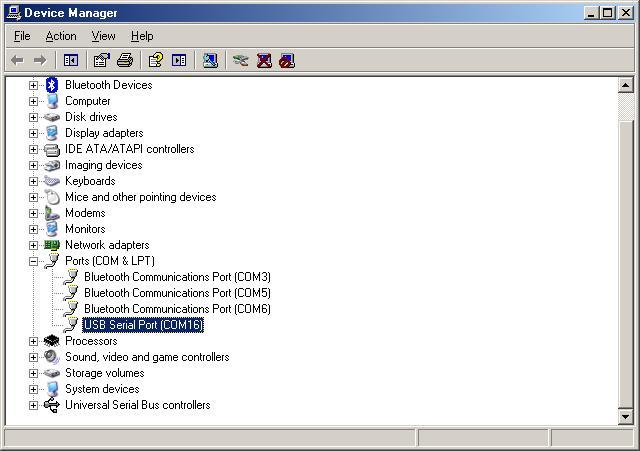Image resolution: width=640 pixels, height=451 pixels.
Task: Open the Action menu
Action: click(61, 36)
